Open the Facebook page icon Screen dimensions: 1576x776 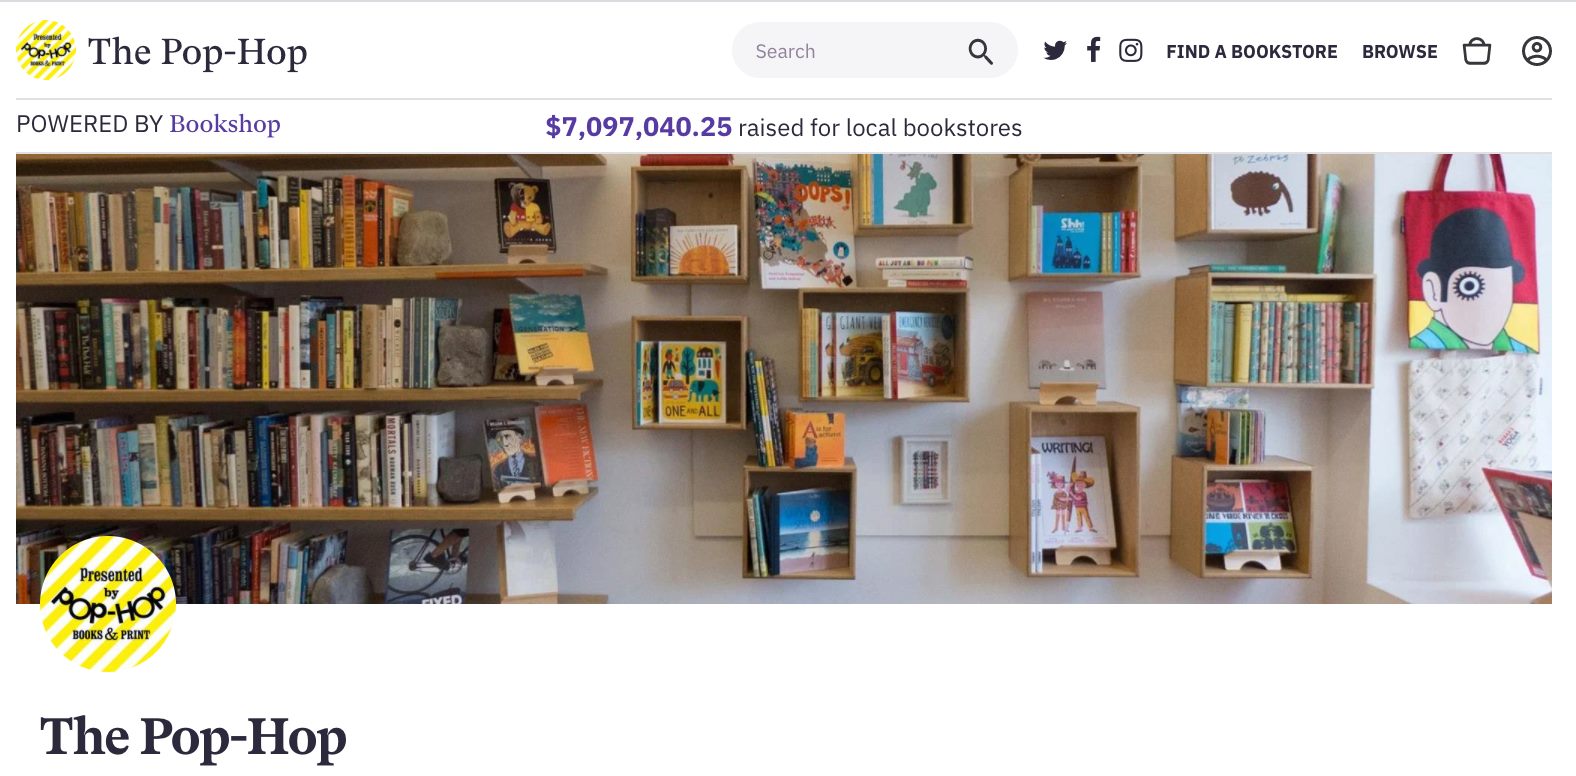click(x=1094, y=50)
